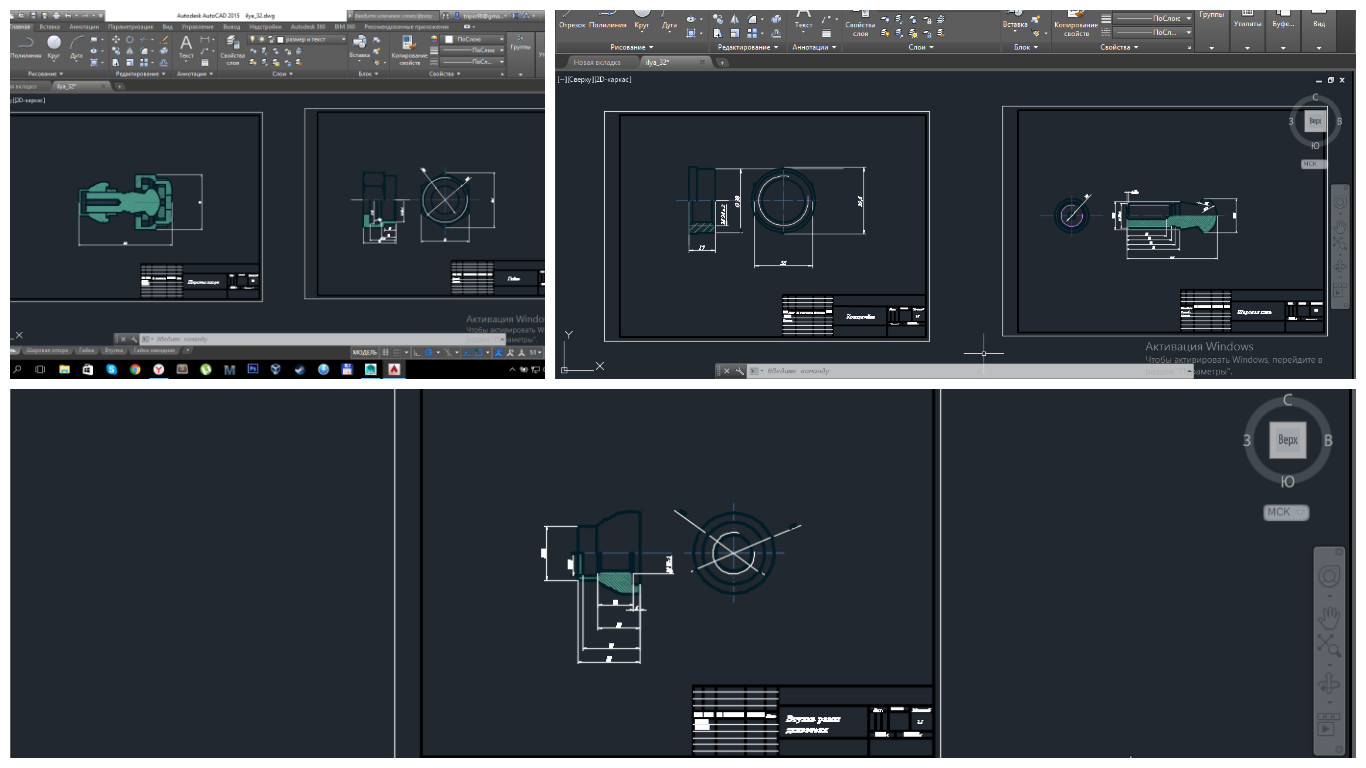Pick the Move icon in the AutoCAD 2015 titled window
Viewport: 1366px width, 768px height.
click(x=116, y=39)
